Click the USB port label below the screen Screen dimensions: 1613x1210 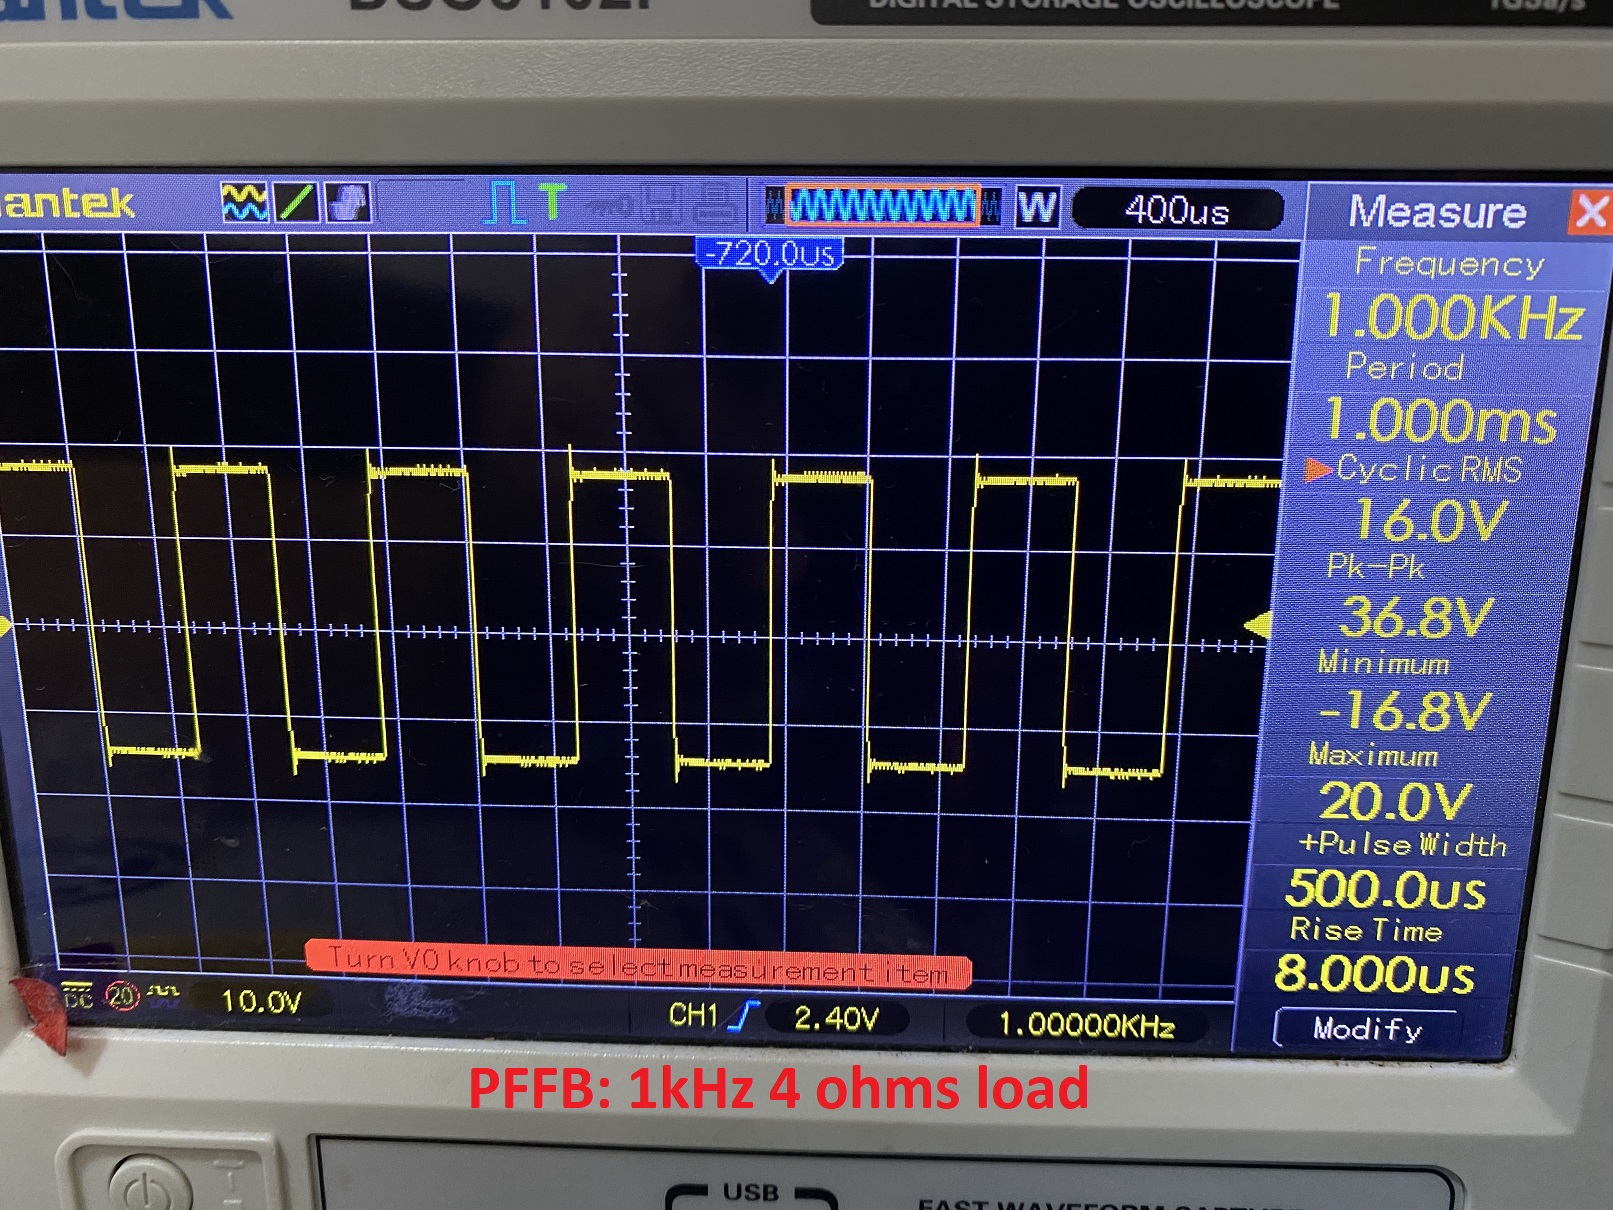click(x=751, y=1193)
